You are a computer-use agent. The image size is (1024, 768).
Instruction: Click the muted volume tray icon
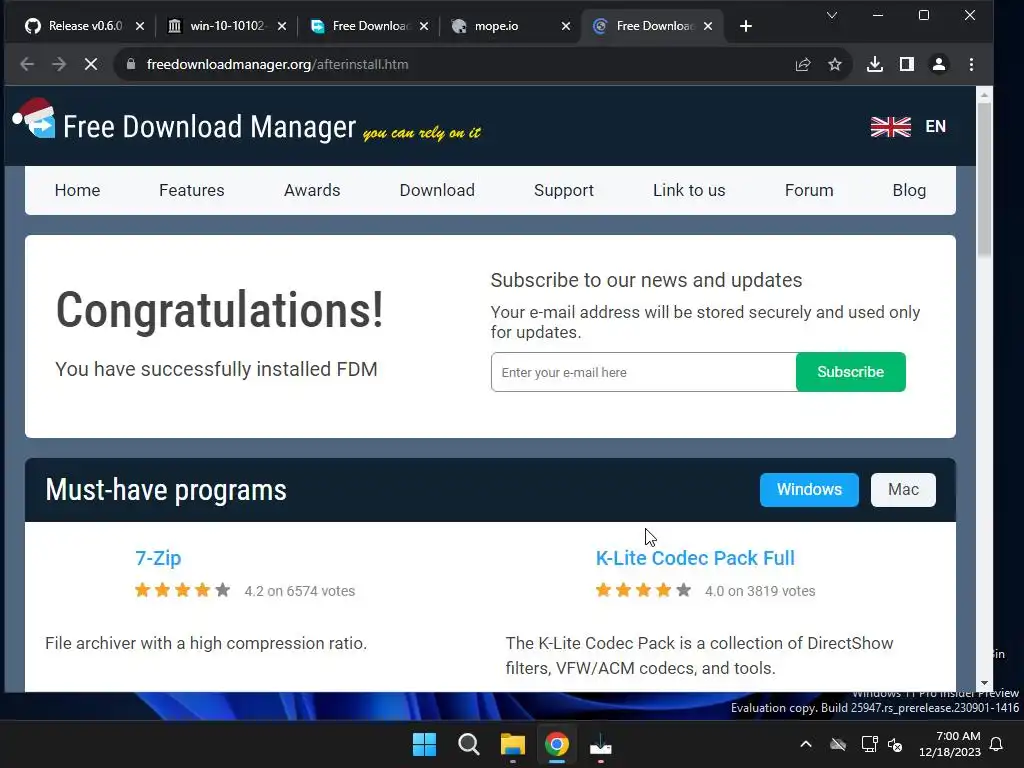pyautogui.click(x=895, y=744)
